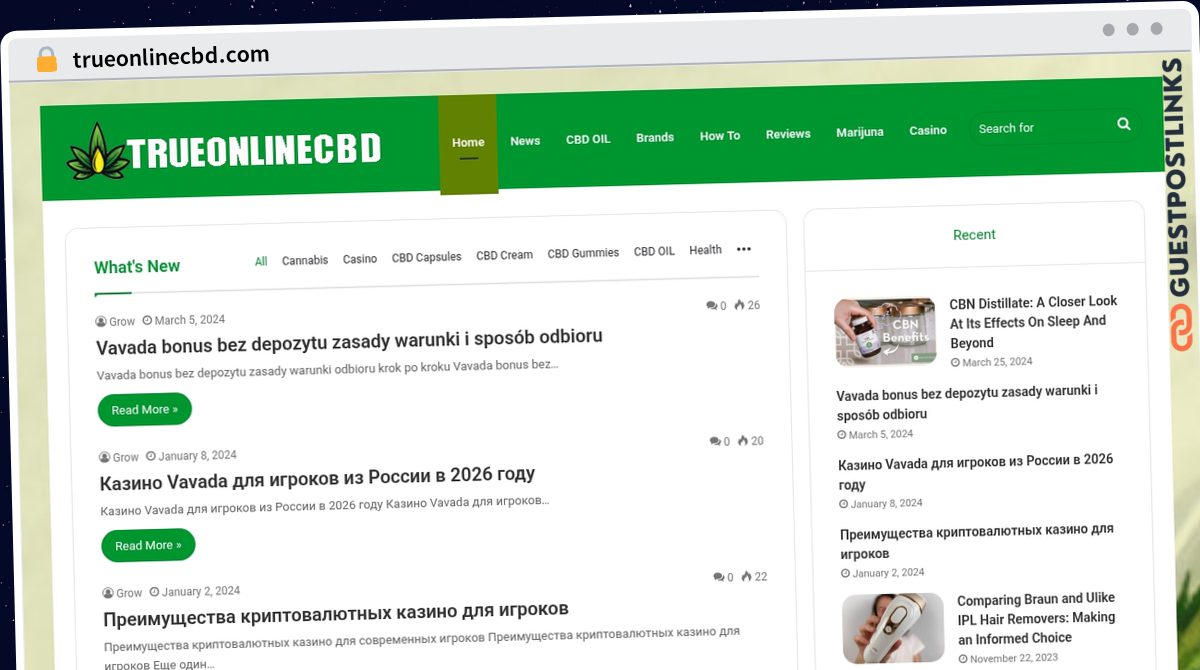The image size is (1200, 670).
Task: Open main article Казино Vavada для игроков
Action: click(318, 478)
